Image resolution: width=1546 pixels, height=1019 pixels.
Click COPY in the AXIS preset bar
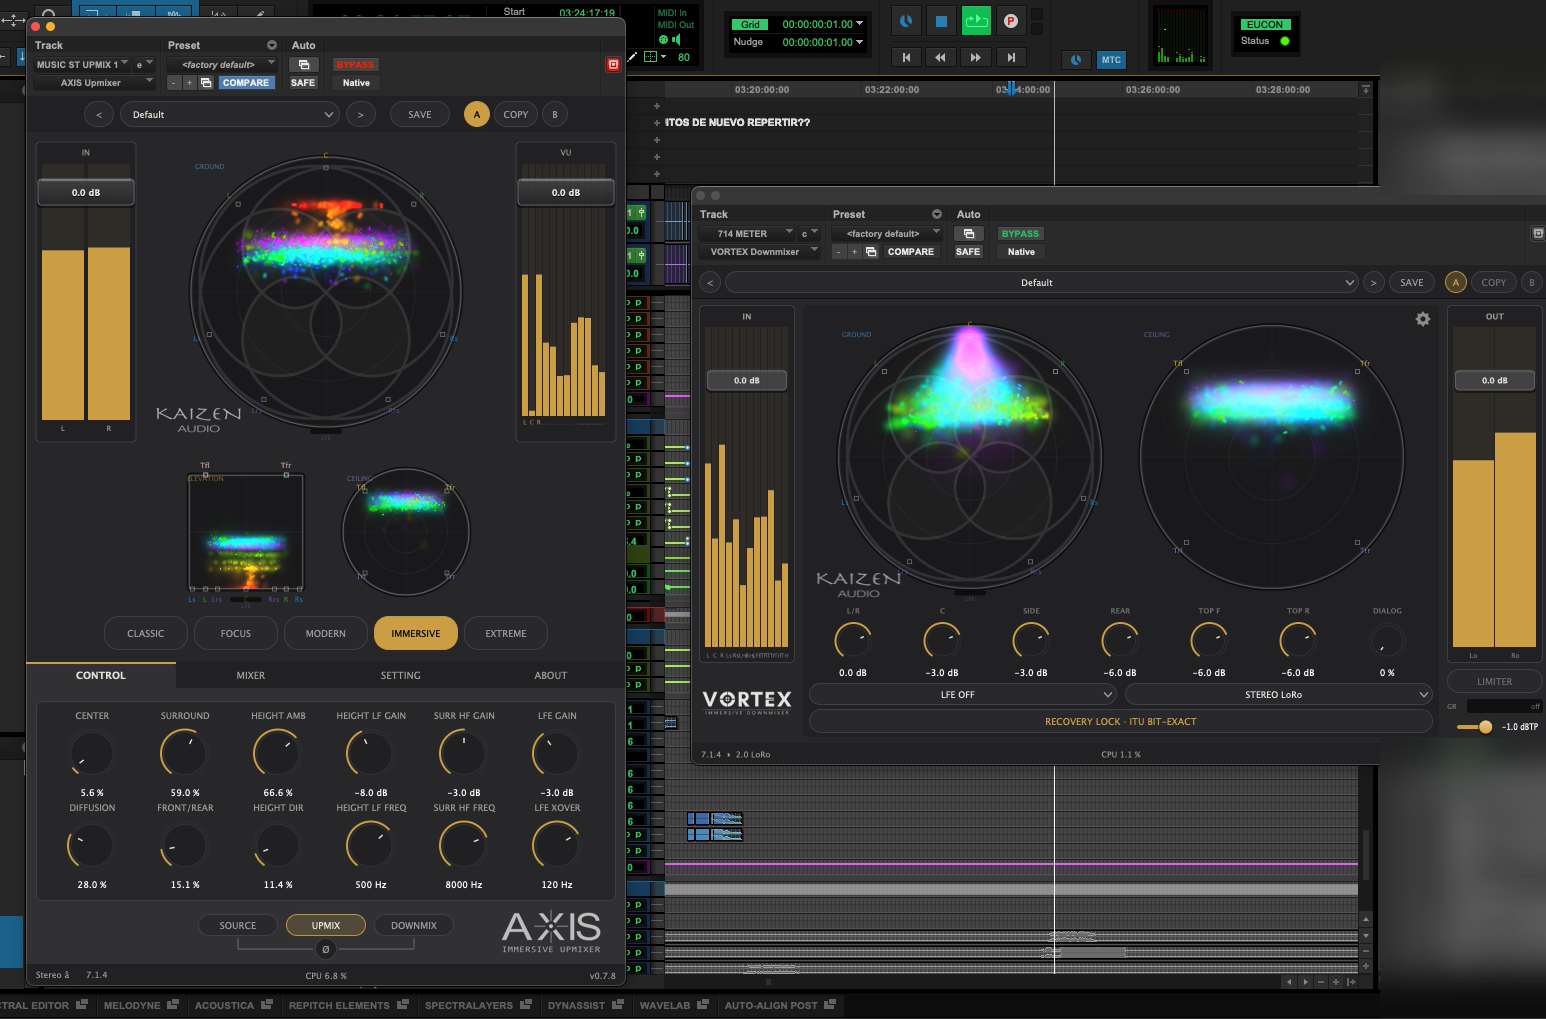coord(516,114)
